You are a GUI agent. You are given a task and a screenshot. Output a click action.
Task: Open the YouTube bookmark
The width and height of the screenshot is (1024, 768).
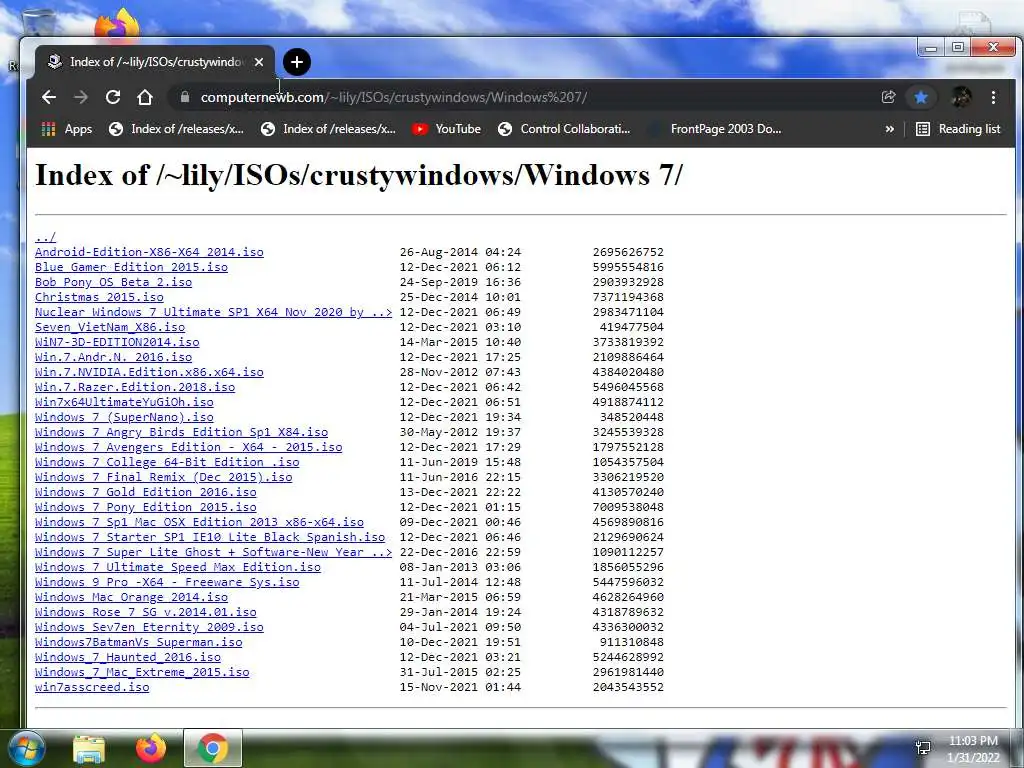pos(447,129)
